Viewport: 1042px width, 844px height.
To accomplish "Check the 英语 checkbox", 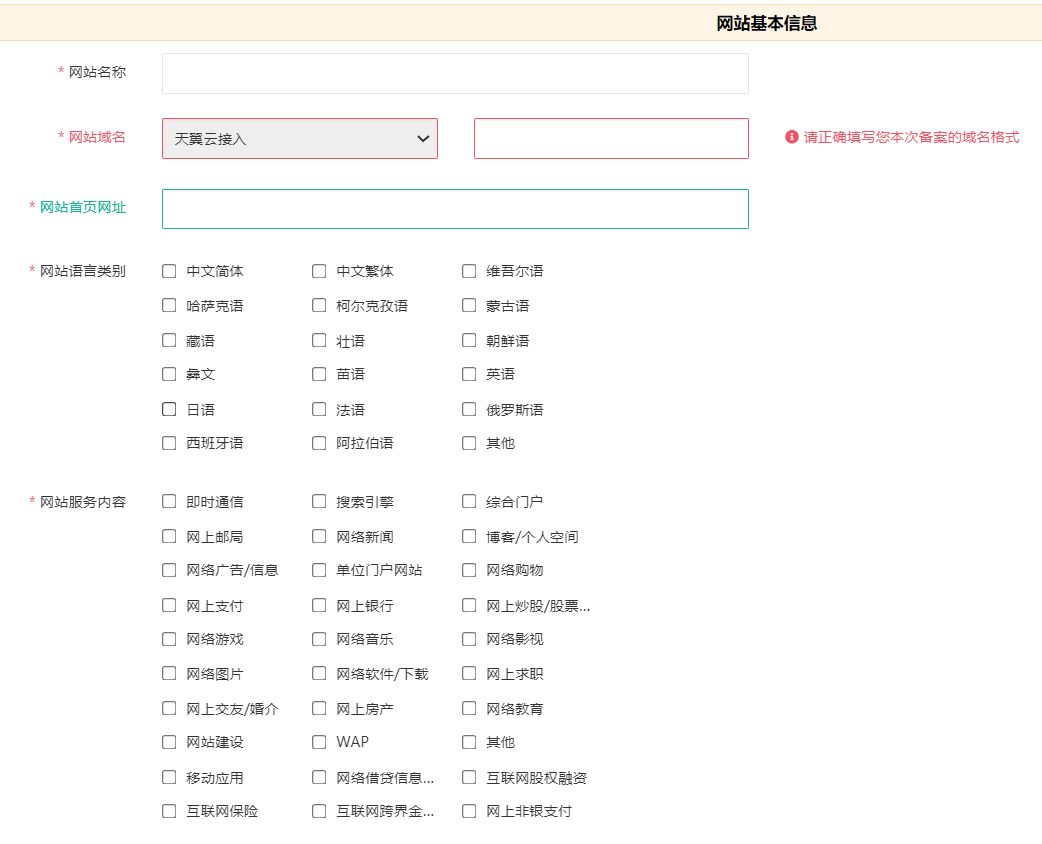I will pos(469,374).
